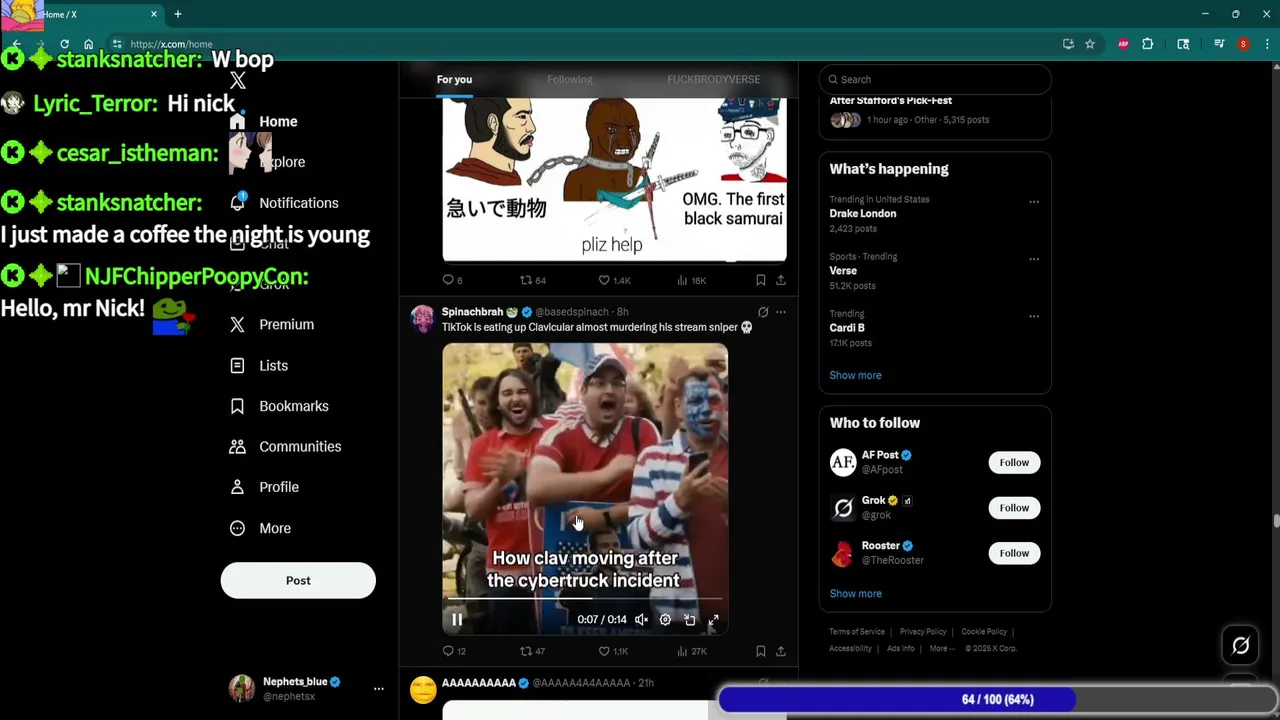Open the Terms of Service link
Screen dimensions: 1280x720
[x=857, y=632]
